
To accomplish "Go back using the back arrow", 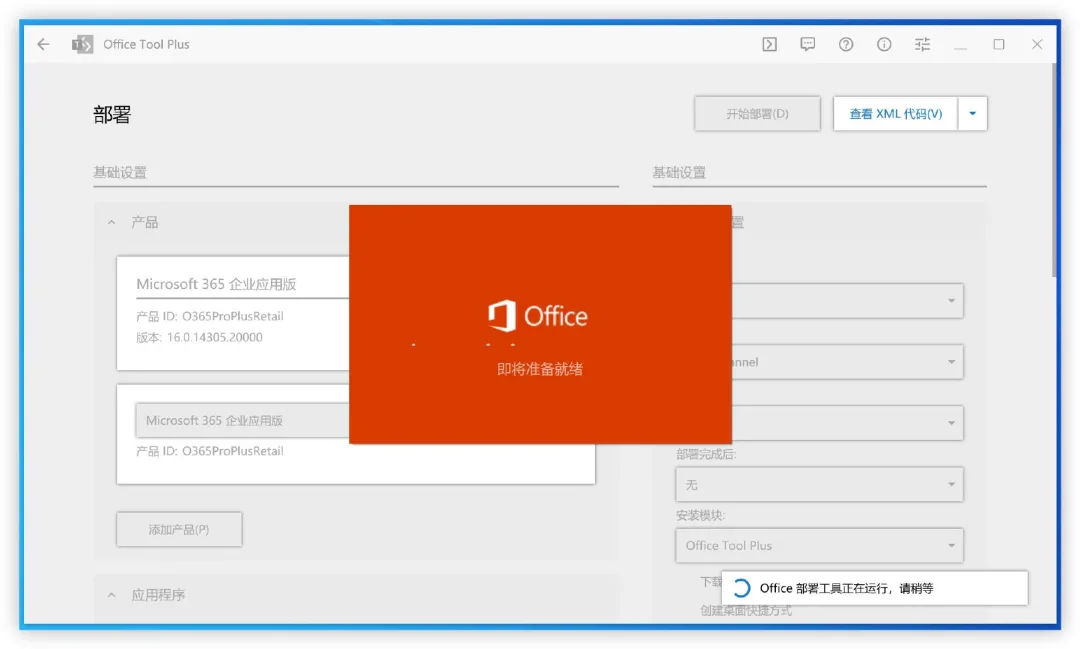I will tap(43, 44).
